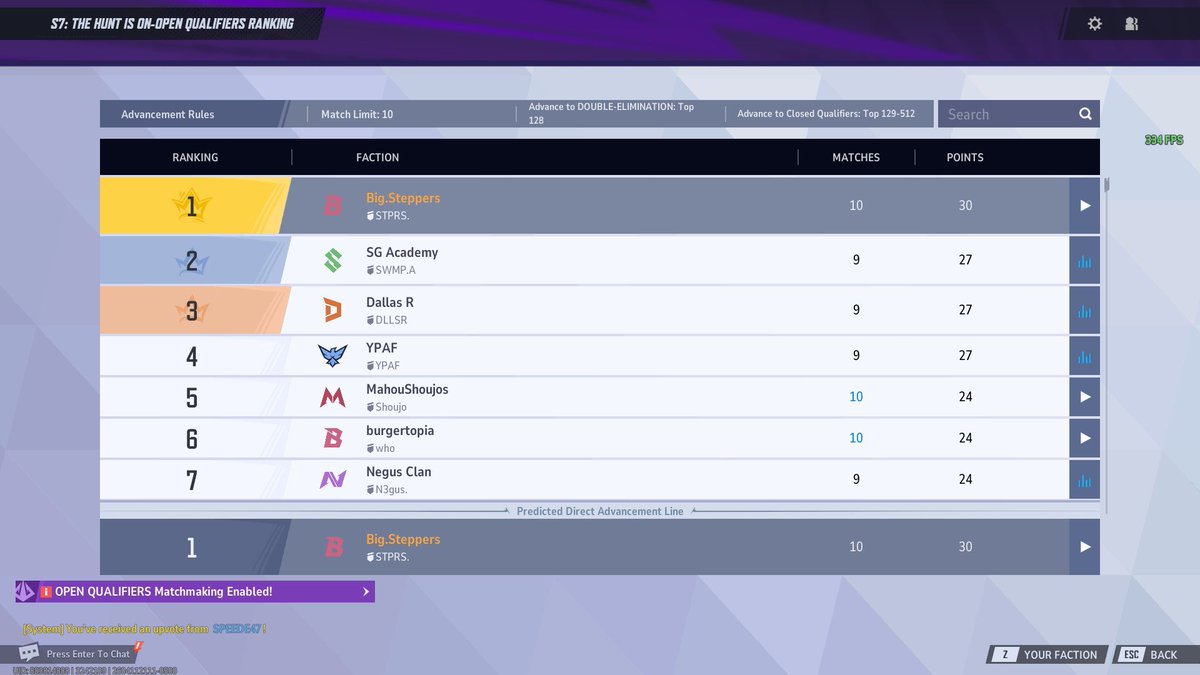Click the orange rank 3 badge
The height and width of the screenshot is (675, 1200).
pos(191,311)
